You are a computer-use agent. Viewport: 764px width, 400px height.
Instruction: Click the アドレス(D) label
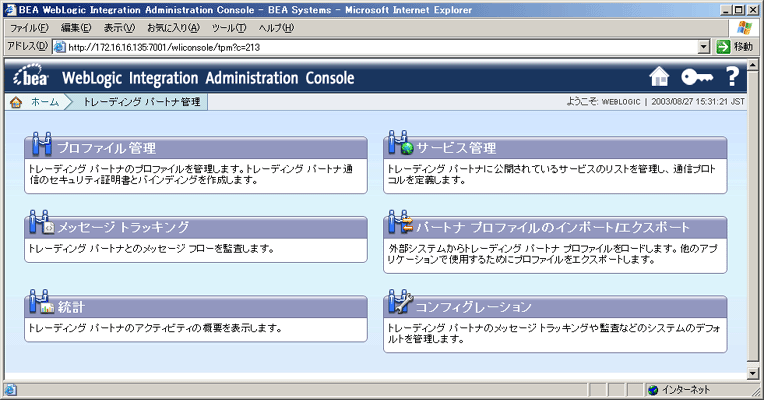(x=27, y=46)
